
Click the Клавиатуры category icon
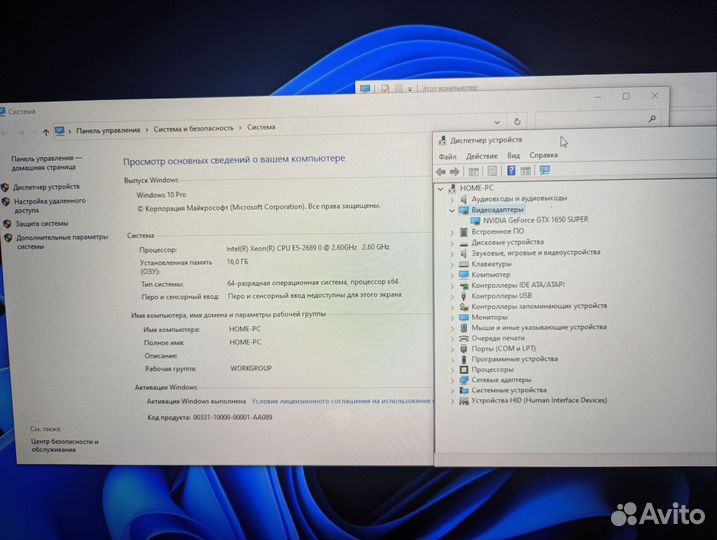coord(463,264)
